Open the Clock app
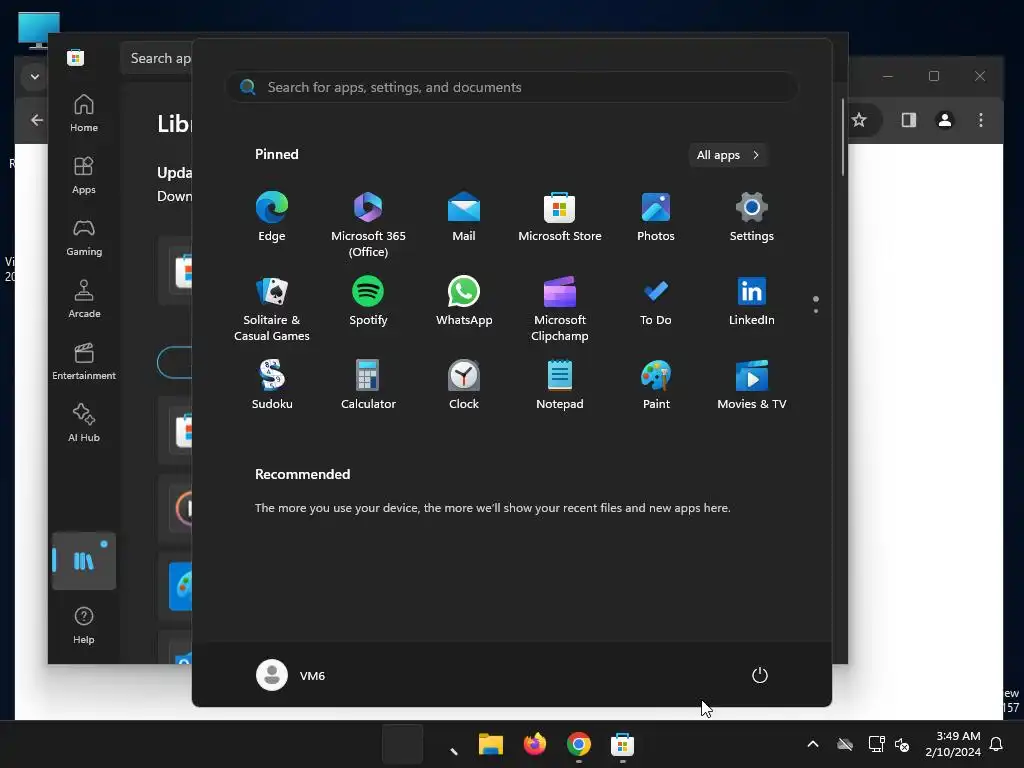 [x=464, y=385]
